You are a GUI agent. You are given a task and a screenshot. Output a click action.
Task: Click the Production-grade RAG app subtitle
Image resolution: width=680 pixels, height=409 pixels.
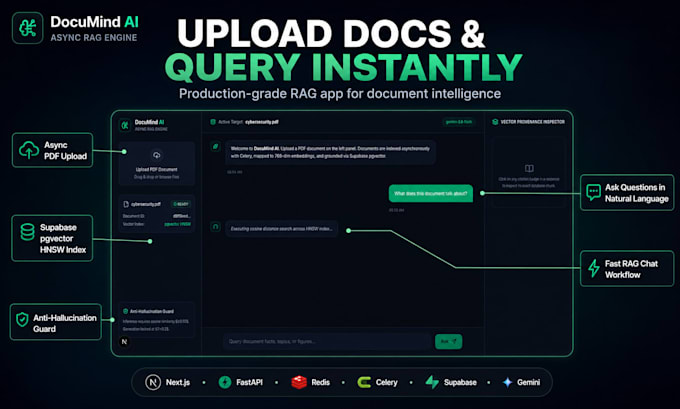click(x=340, y=94)
